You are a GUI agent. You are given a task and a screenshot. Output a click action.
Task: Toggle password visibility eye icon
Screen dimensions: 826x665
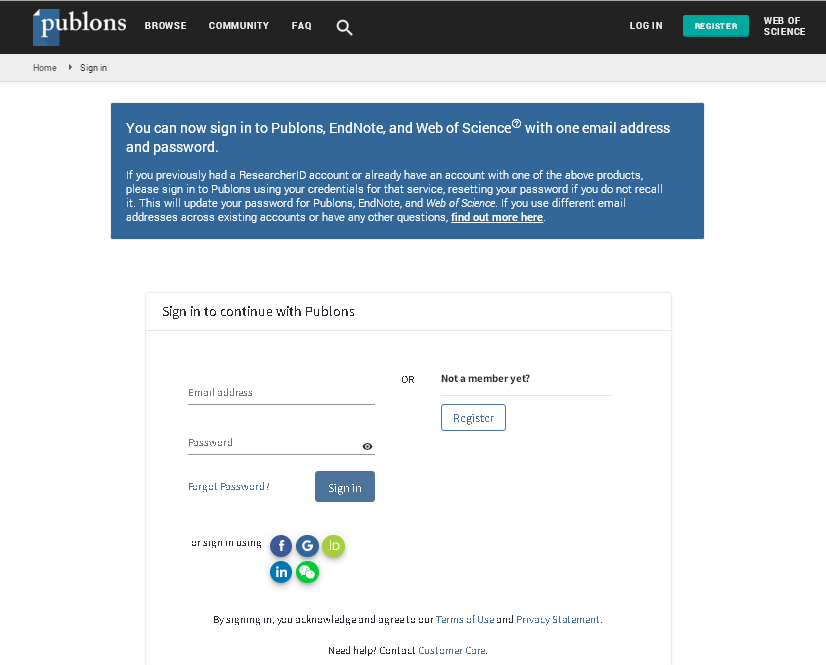(367, 446)
